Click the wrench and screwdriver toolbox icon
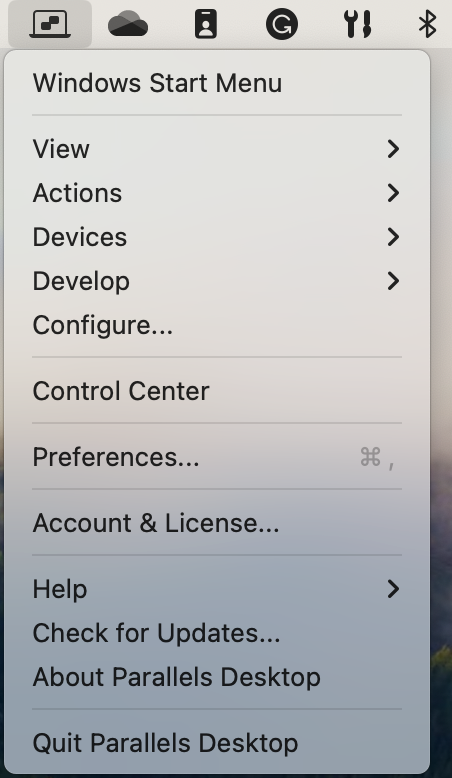Image resolution: width=452 pixels, height=778 pixels. click(358, 24)
